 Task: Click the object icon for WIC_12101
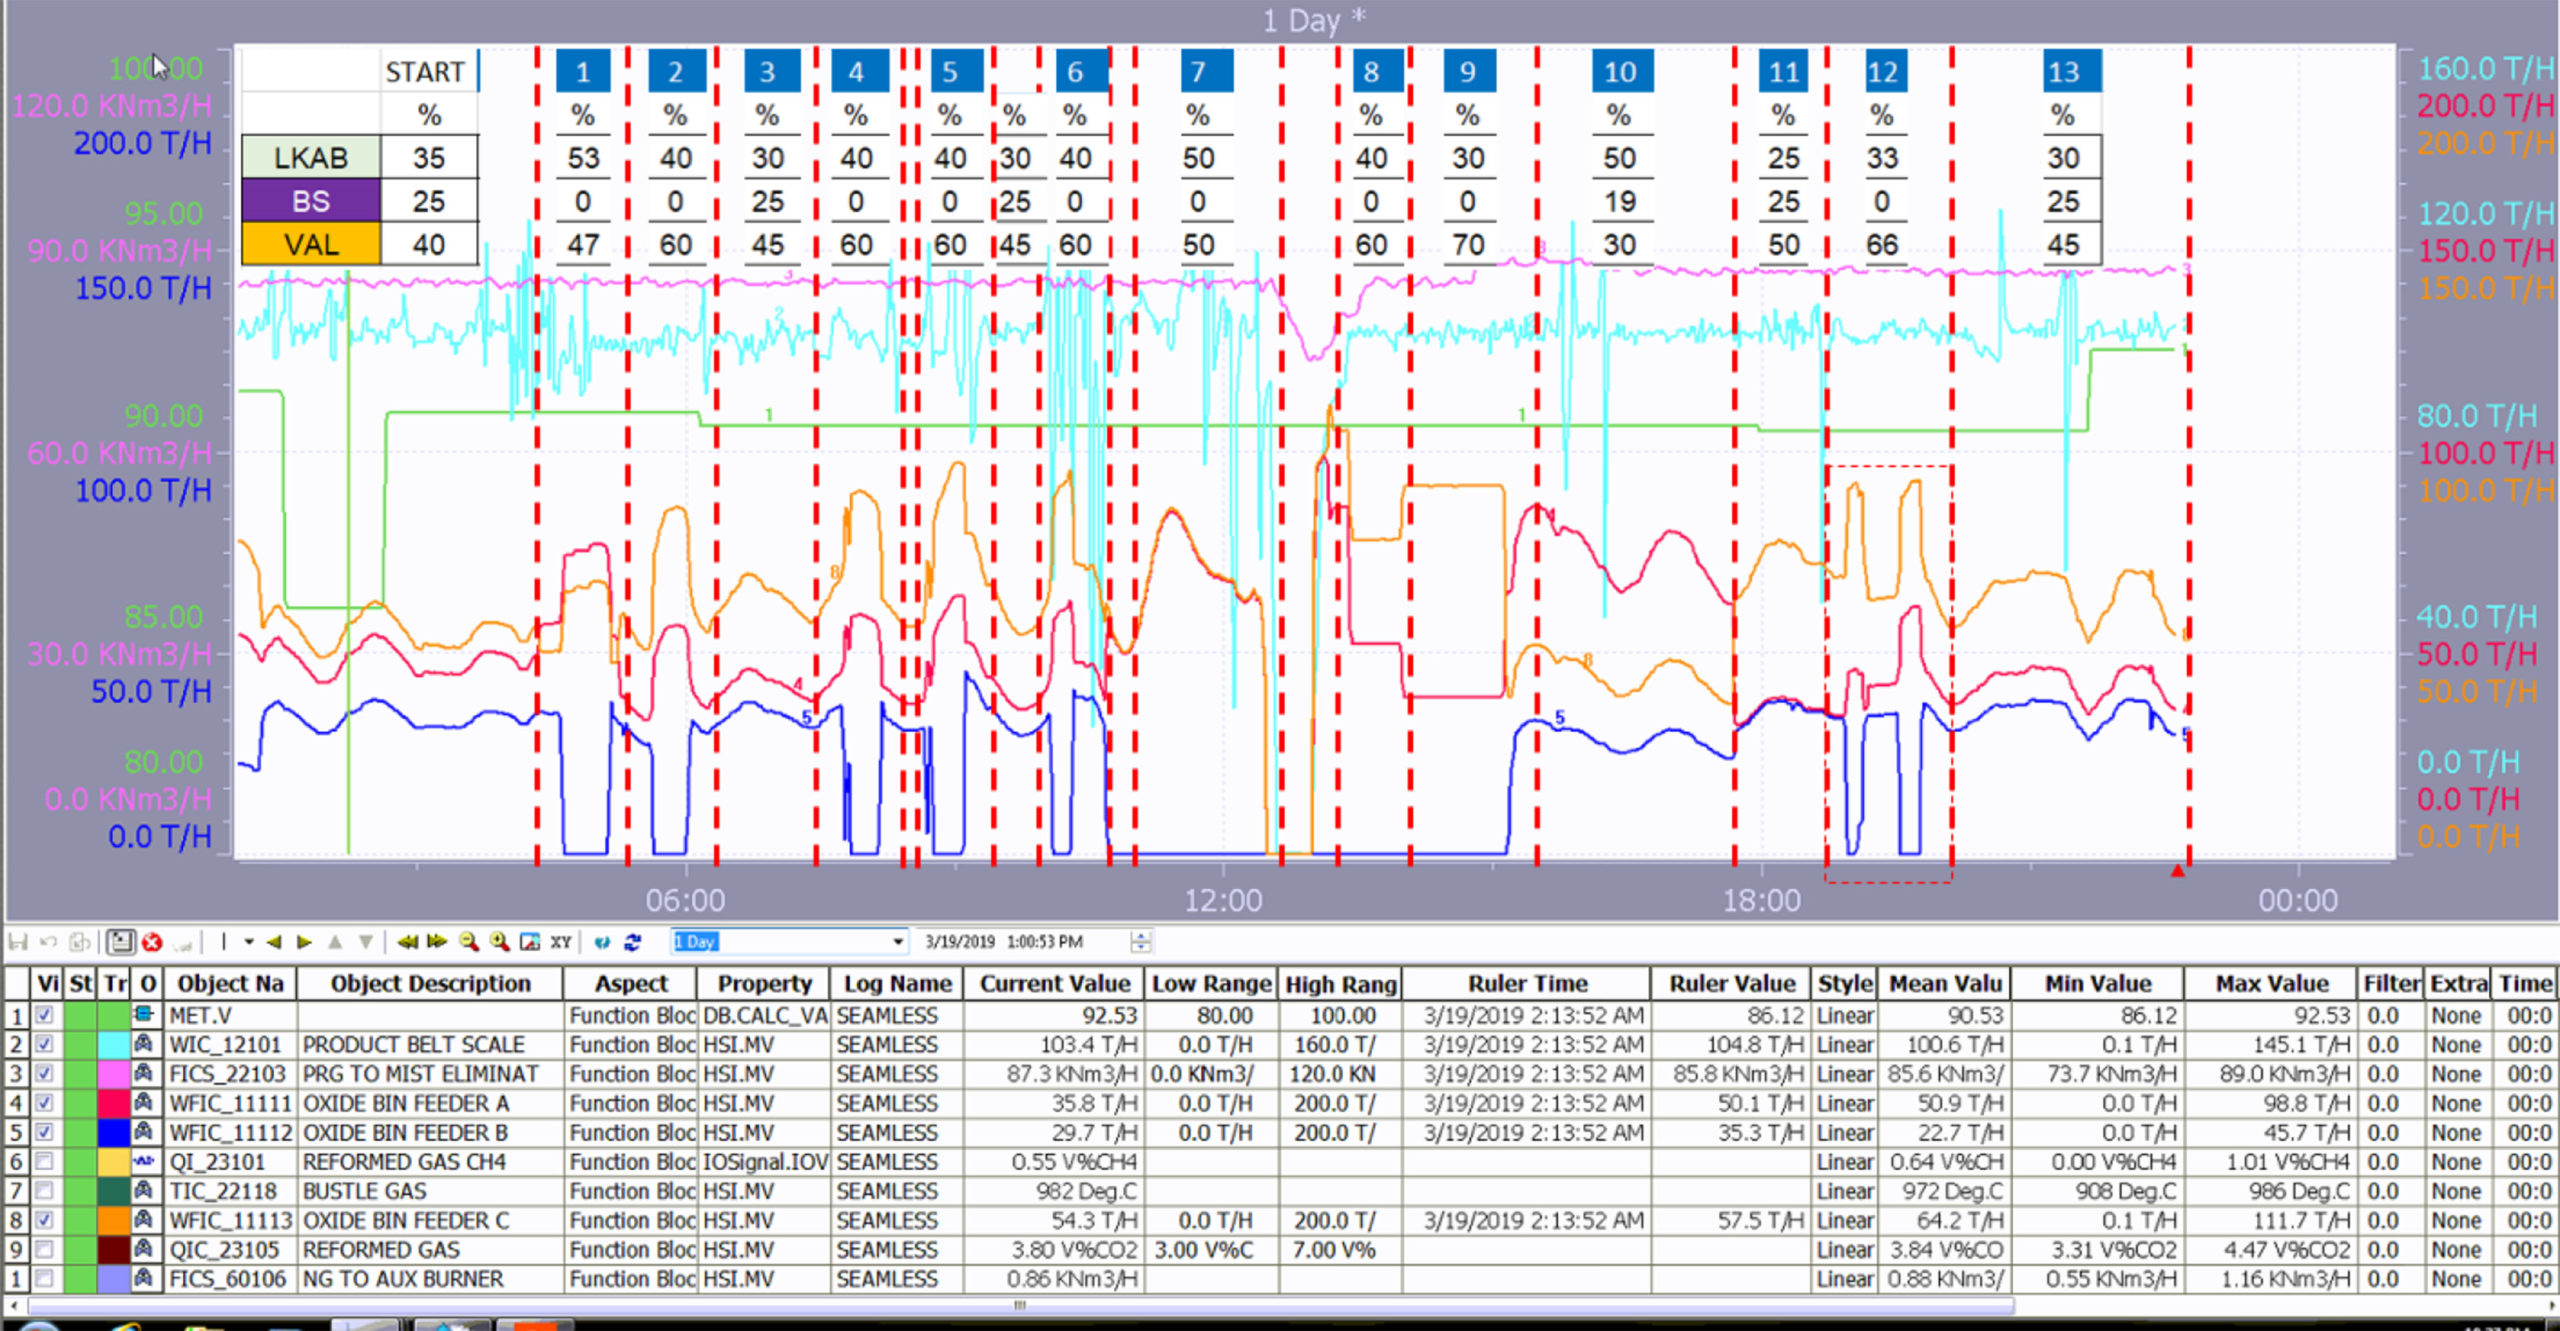pos(146,1044)
